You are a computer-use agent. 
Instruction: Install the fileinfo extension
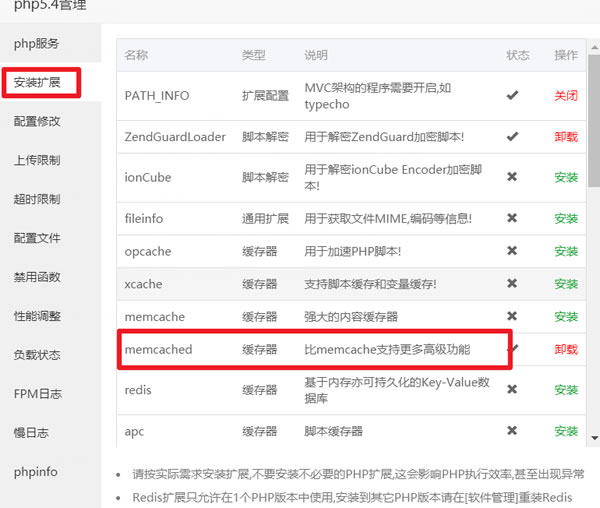[566, 219]
